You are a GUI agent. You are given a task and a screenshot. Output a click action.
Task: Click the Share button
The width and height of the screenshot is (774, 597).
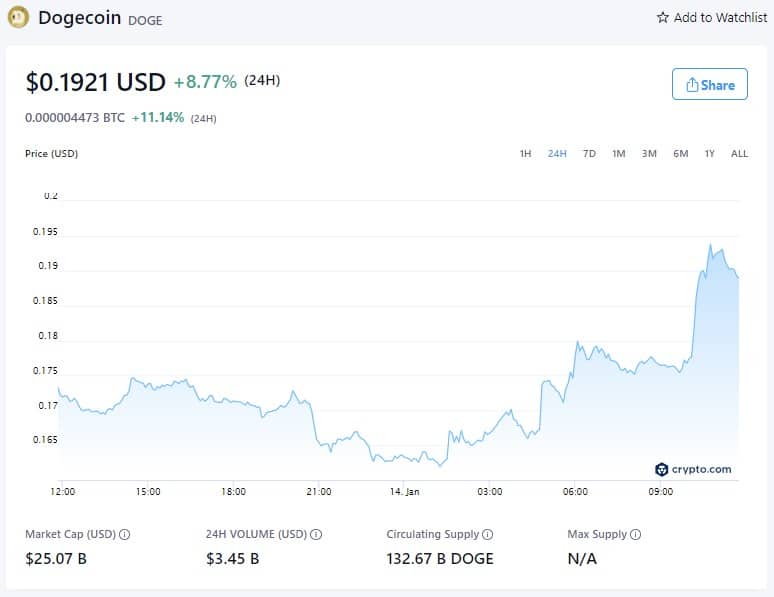point(709,84)
